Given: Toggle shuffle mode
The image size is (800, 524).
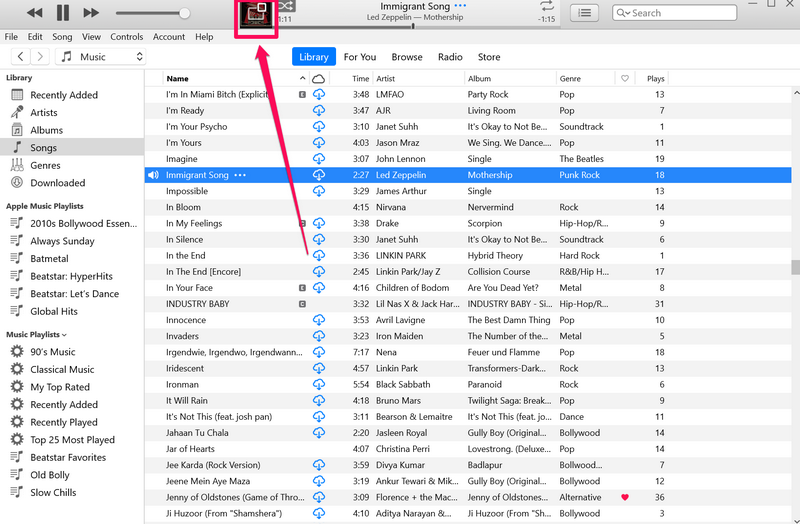Looking at the screenshot, I should tap(286, 6).
